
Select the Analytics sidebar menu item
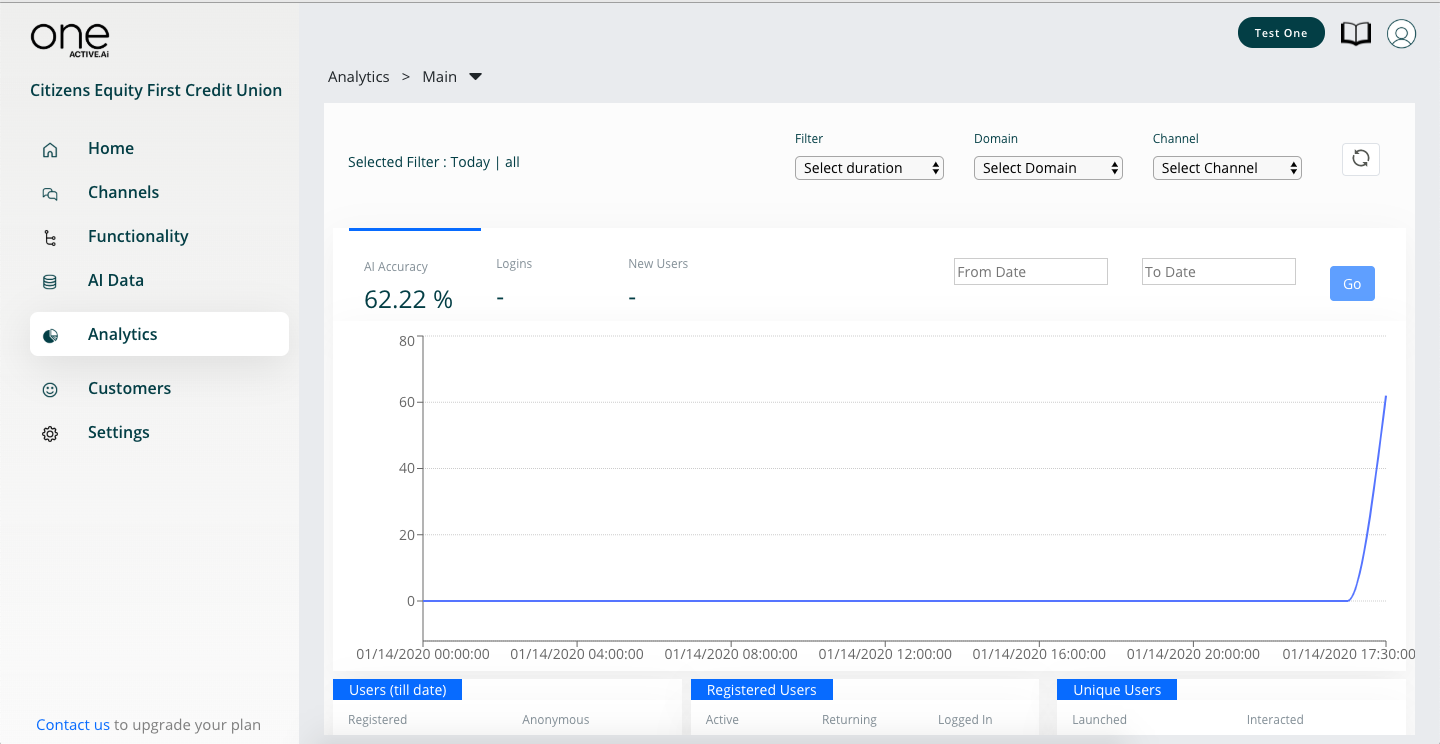(159, 334)
